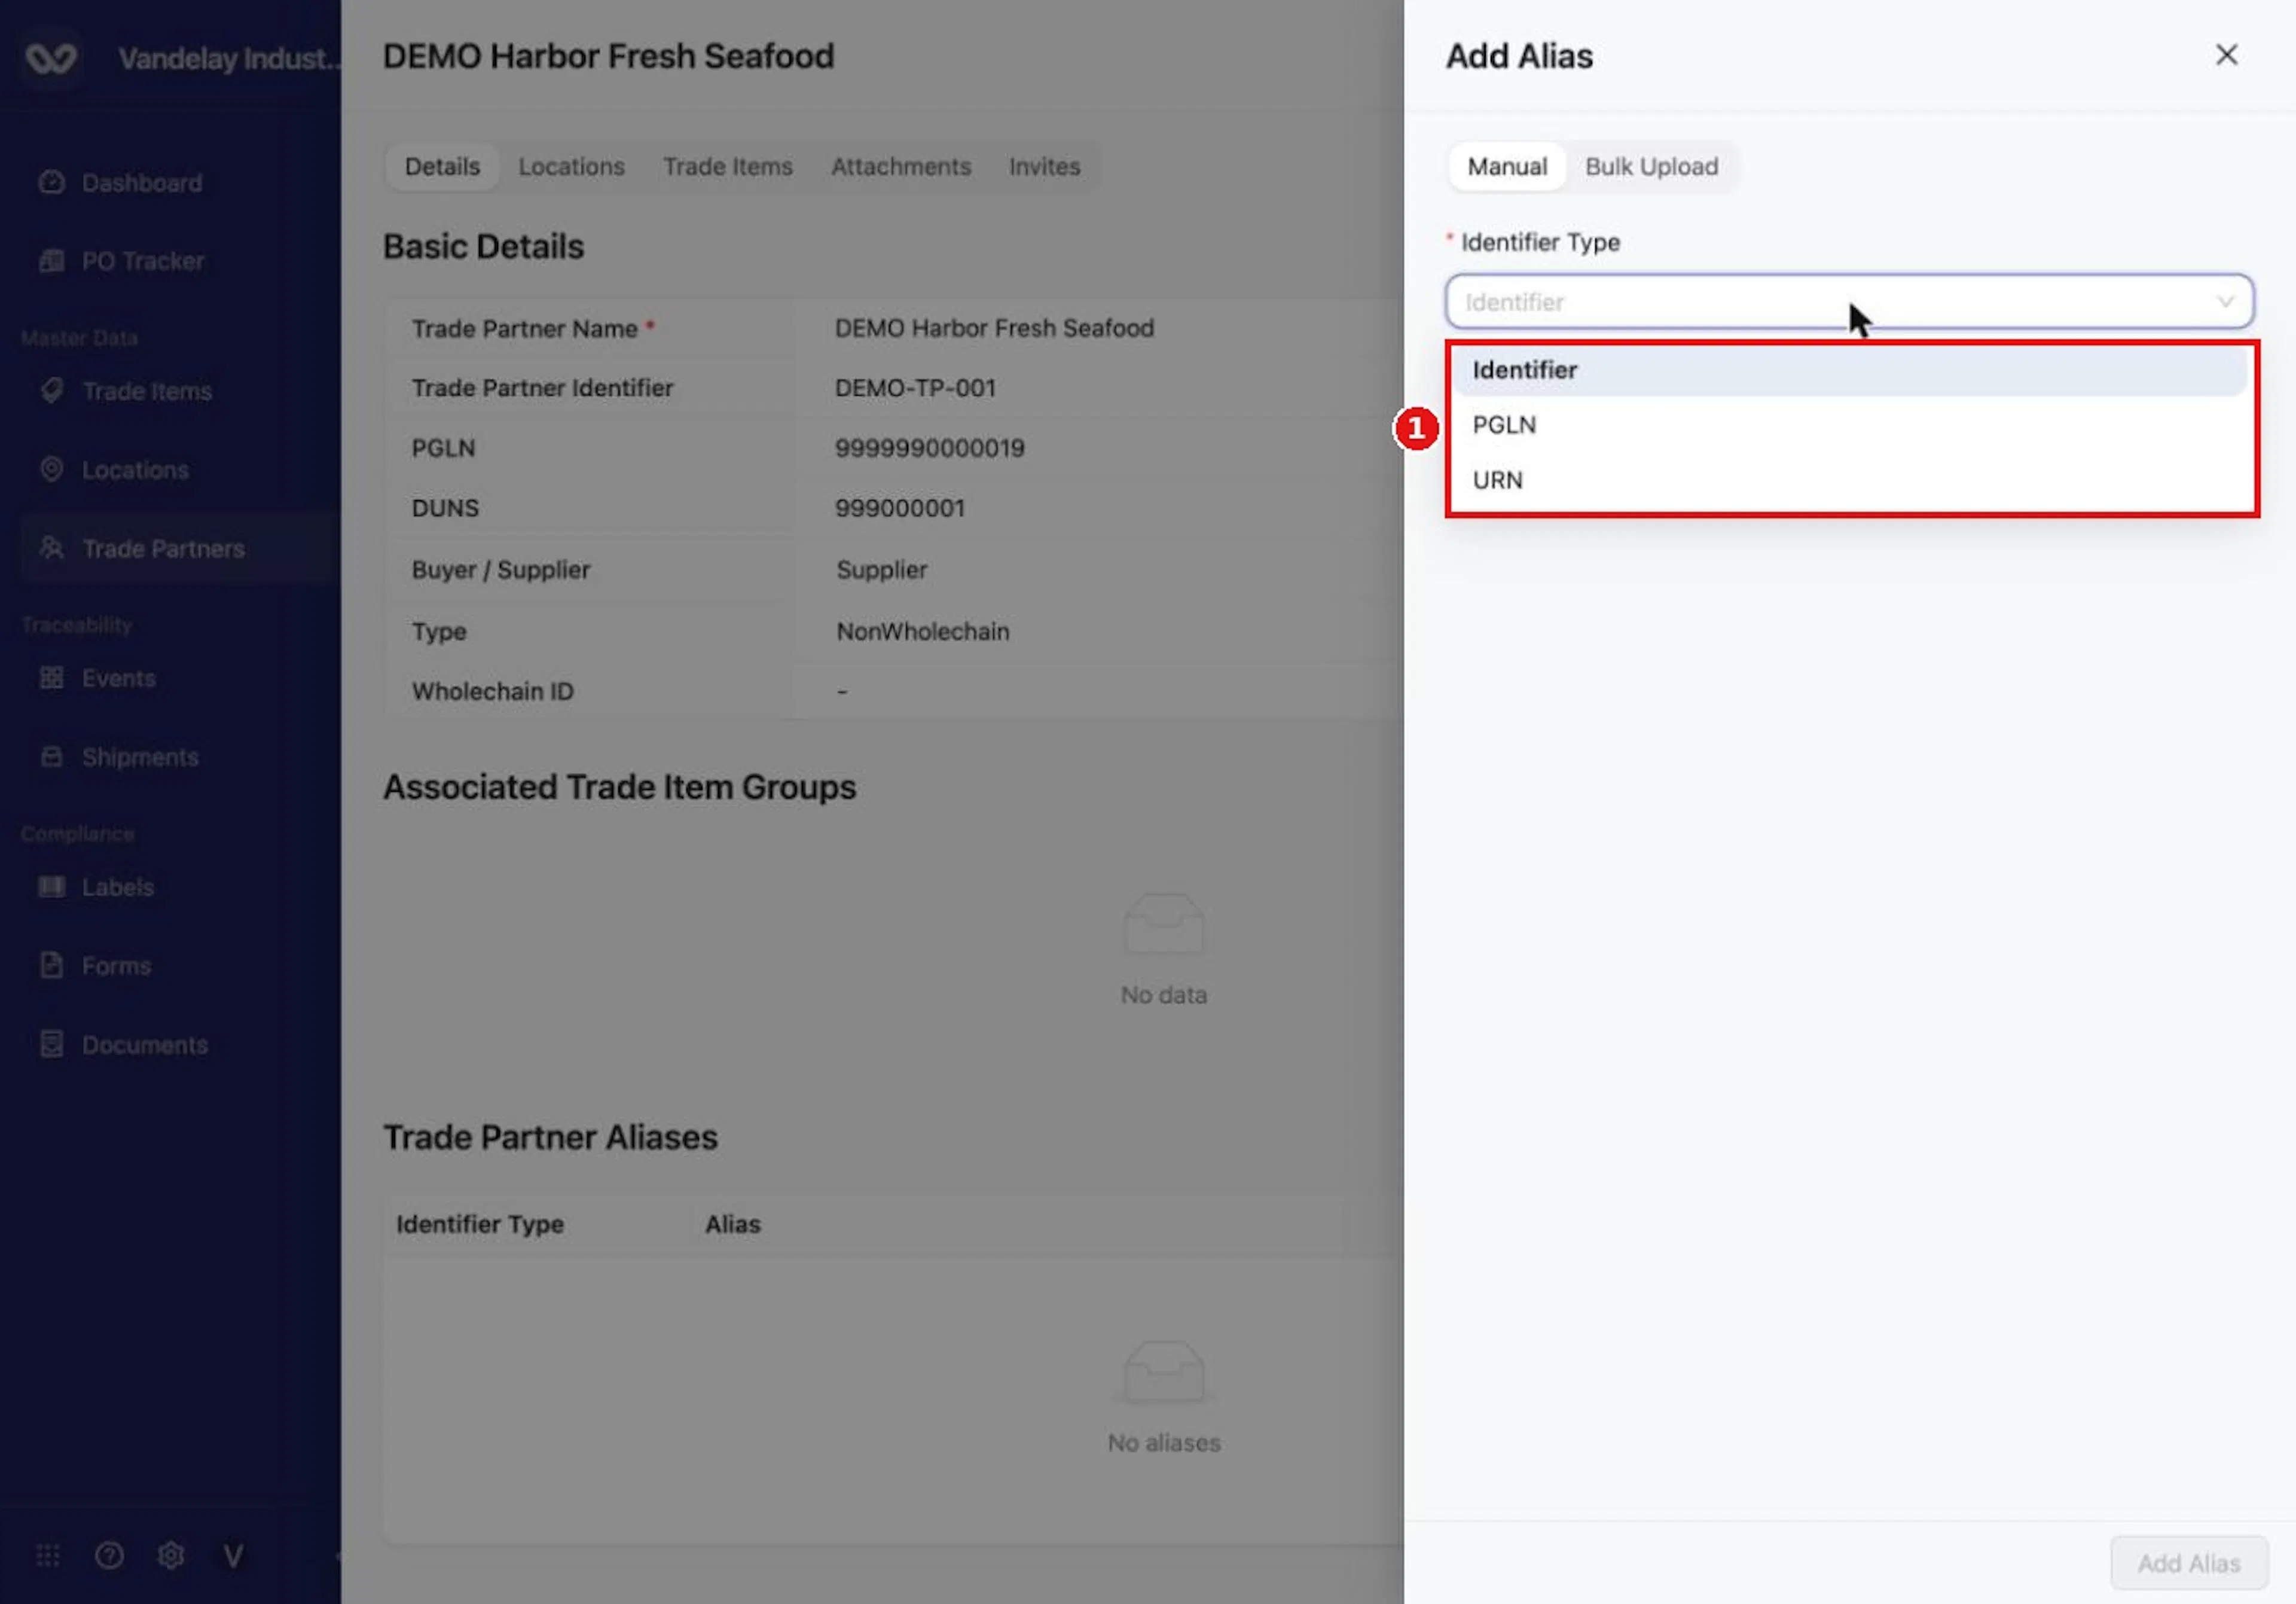Viewport: 2296px width, 1604px height.
Task: Click the Alias column header
Action: point(732,1224)
